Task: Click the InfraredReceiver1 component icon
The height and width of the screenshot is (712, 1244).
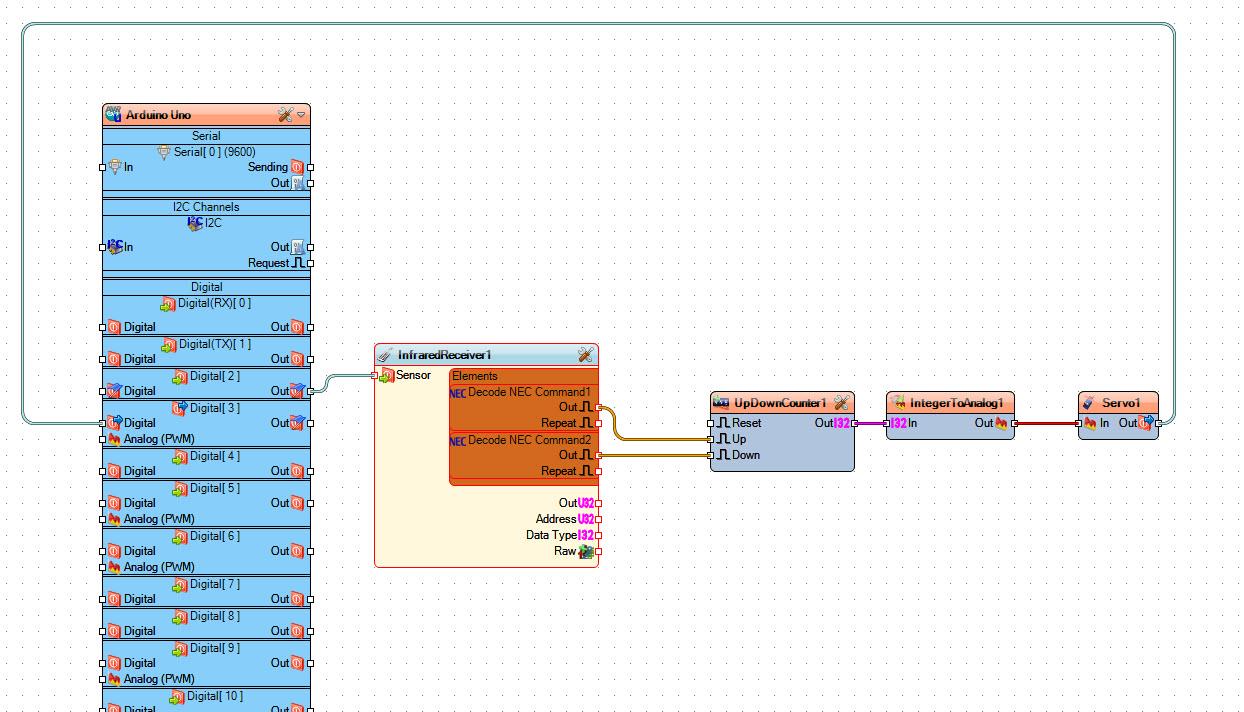Action: click(385, 355)
